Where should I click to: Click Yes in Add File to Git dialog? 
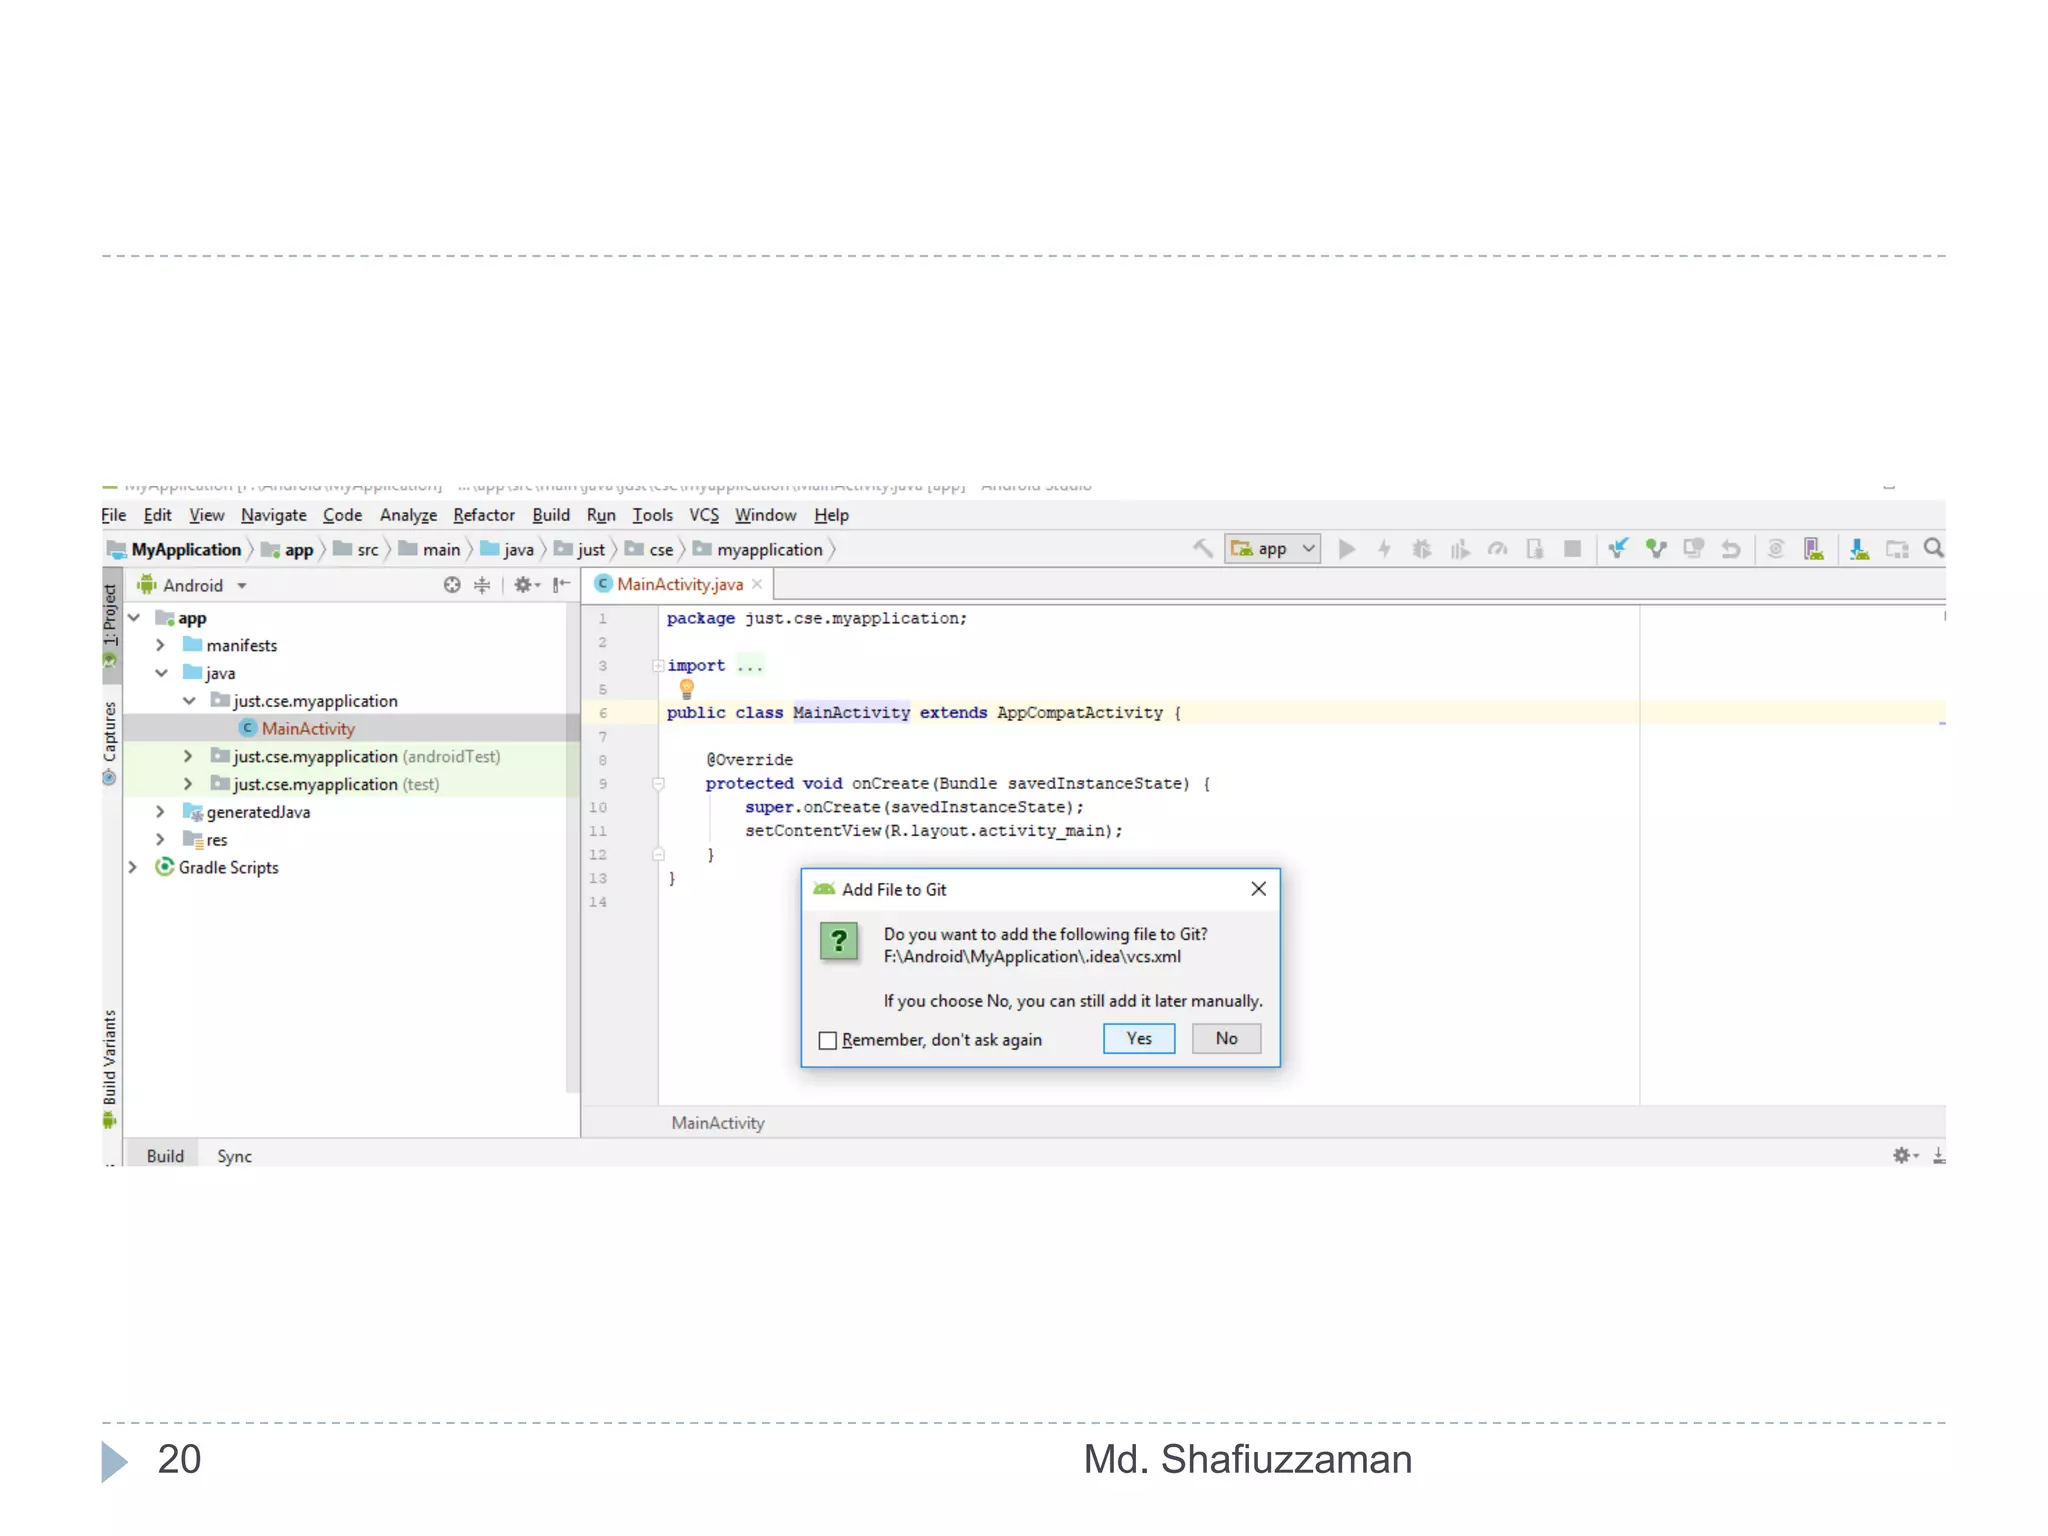point(1138,1038)
